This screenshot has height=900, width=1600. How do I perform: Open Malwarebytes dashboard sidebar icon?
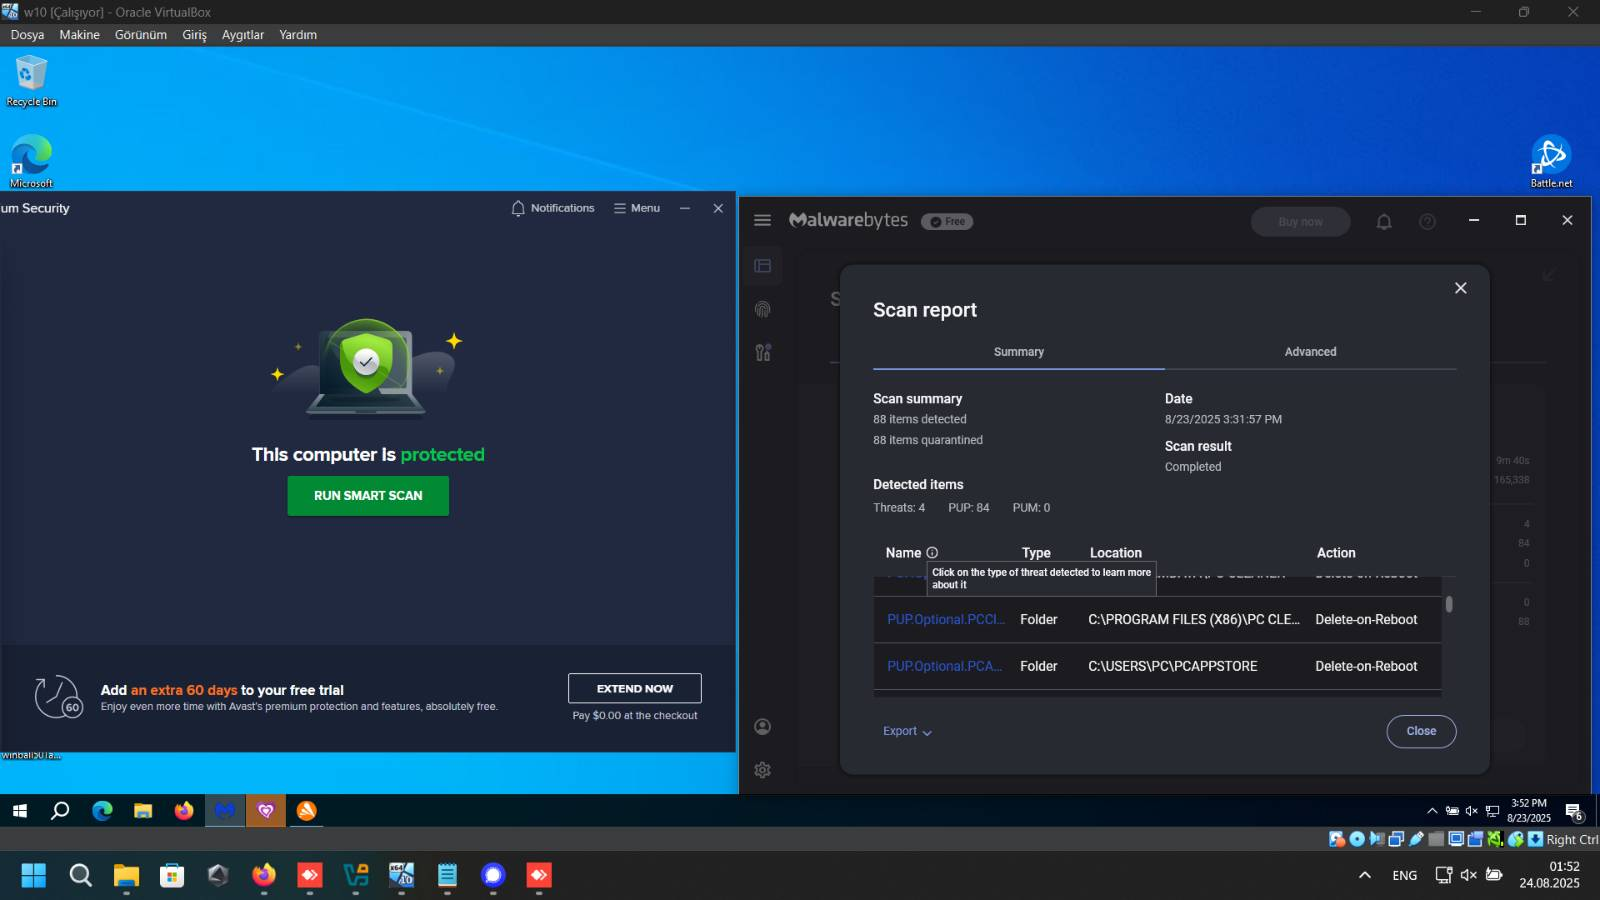[763, 266]
